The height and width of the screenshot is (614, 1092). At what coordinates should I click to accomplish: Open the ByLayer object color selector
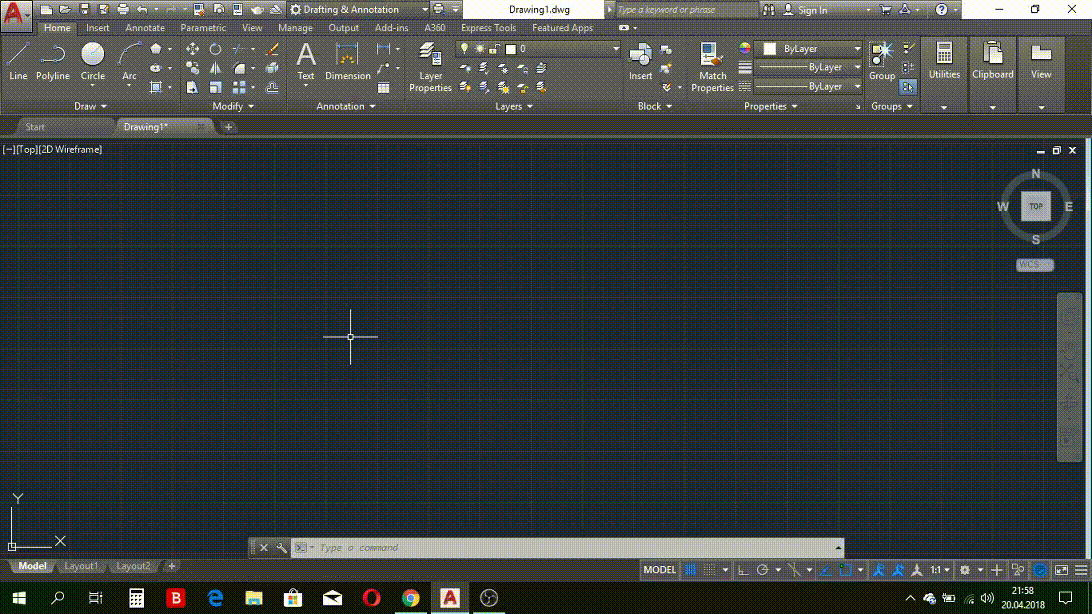tap(810, 48)
